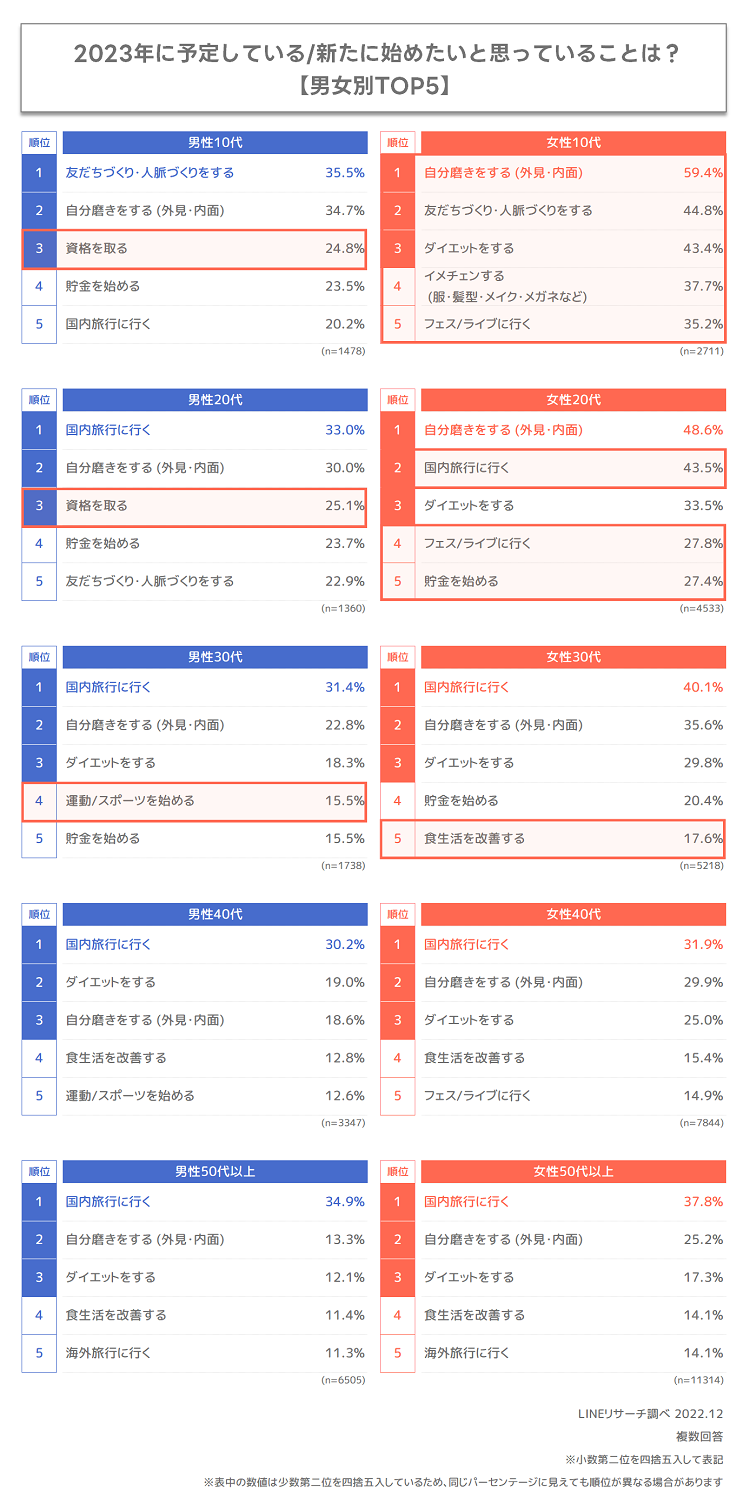The width and height of the screenshot is (750, 1511).
Task: Select the 男性20代 header bar
Action: pos(215,399)
